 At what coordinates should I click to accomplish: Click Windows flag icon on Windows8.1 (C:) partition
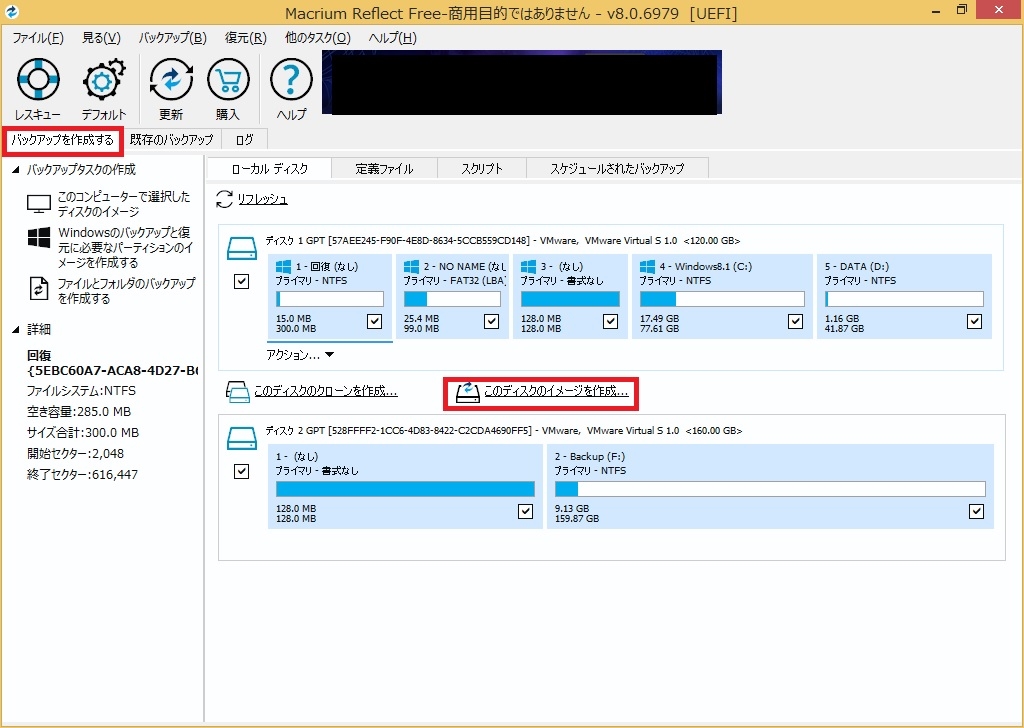647,266
